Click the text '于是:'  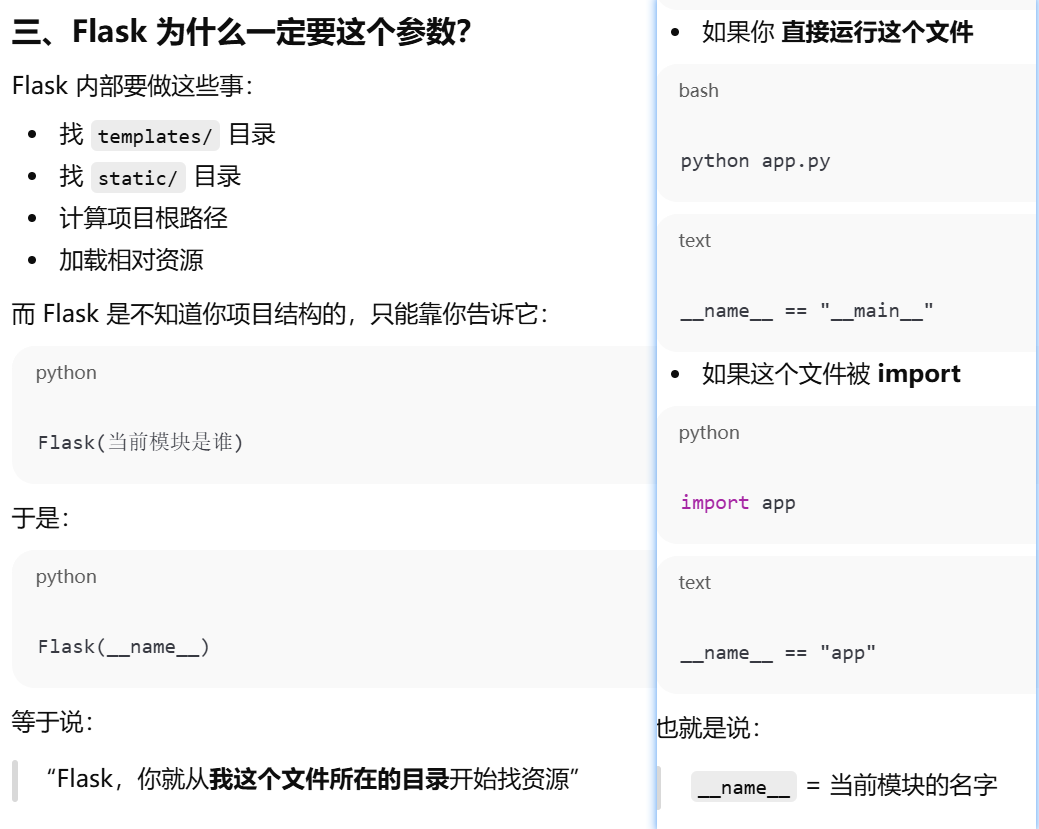pos(40,518)
